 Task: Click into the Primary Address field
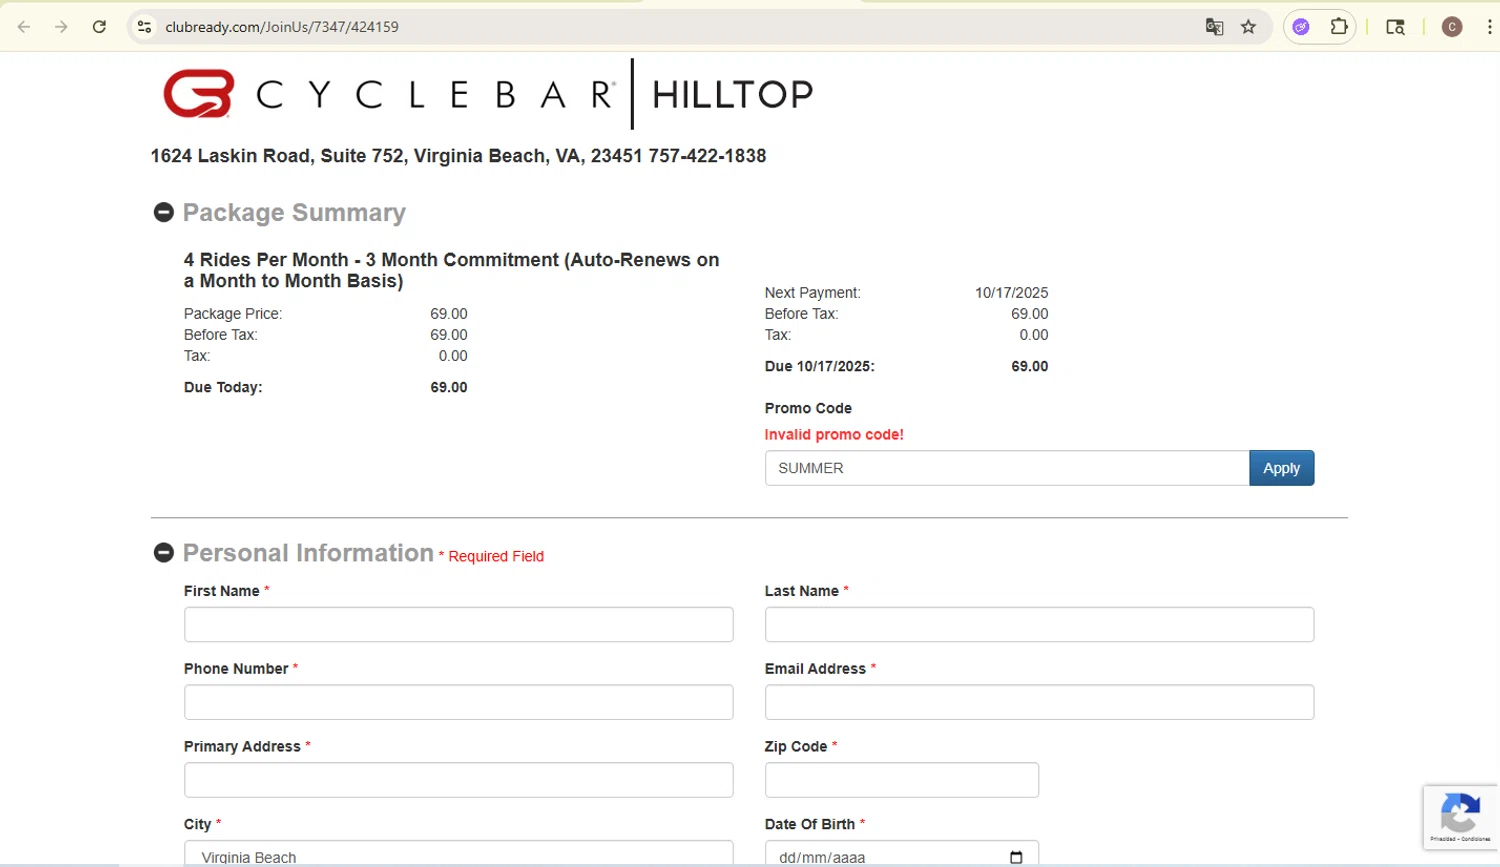[458, 780]
